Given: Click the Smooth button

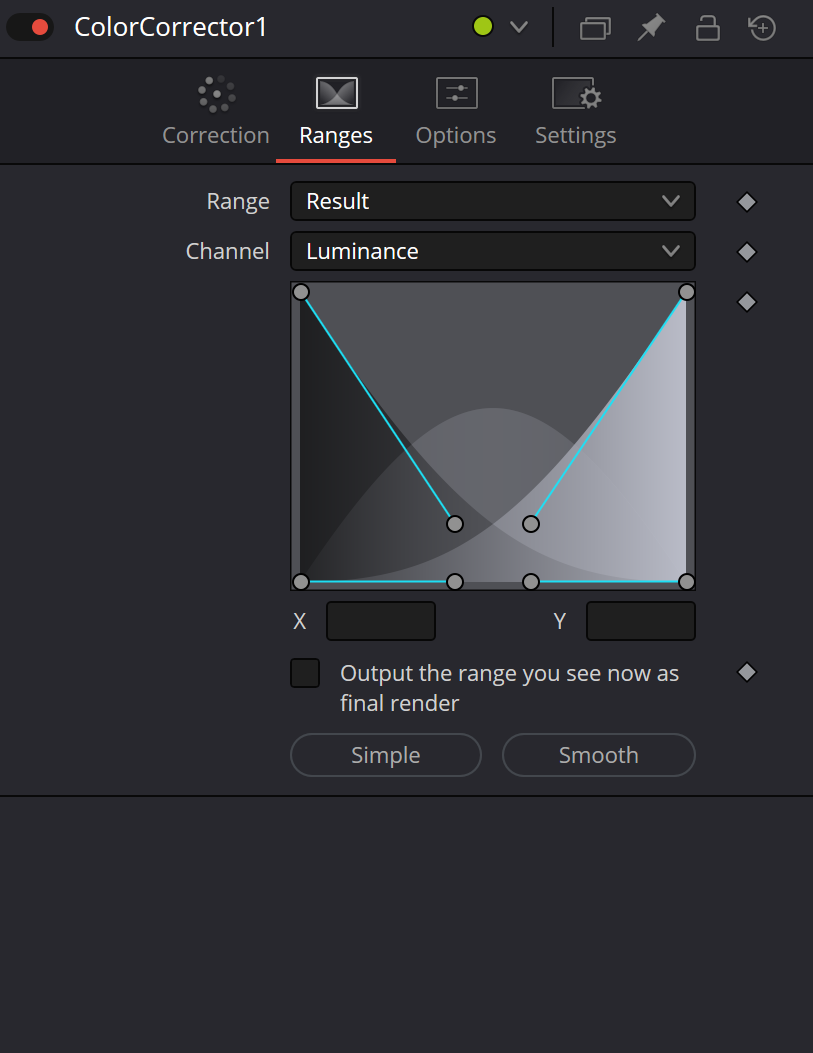Looking at the screenshot, I should click(x=599, y=755).
